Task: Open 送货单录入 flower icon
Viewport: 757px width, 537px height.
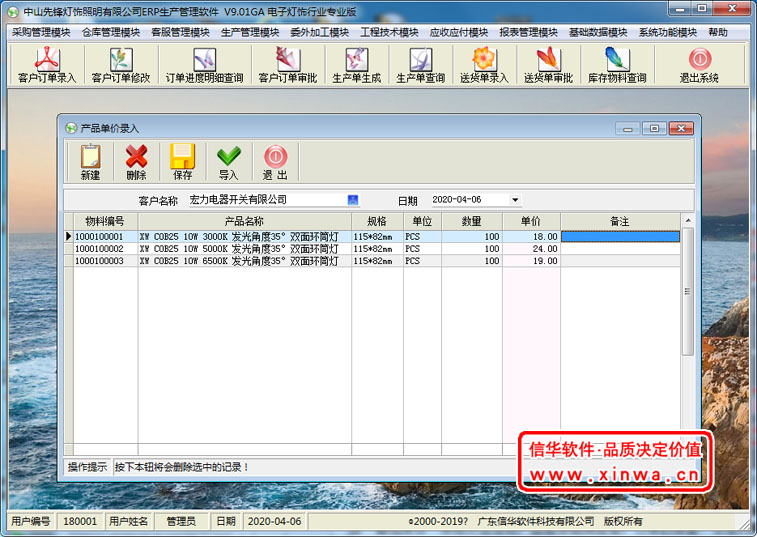Action: pyautogui.click(x=484, y=65)
